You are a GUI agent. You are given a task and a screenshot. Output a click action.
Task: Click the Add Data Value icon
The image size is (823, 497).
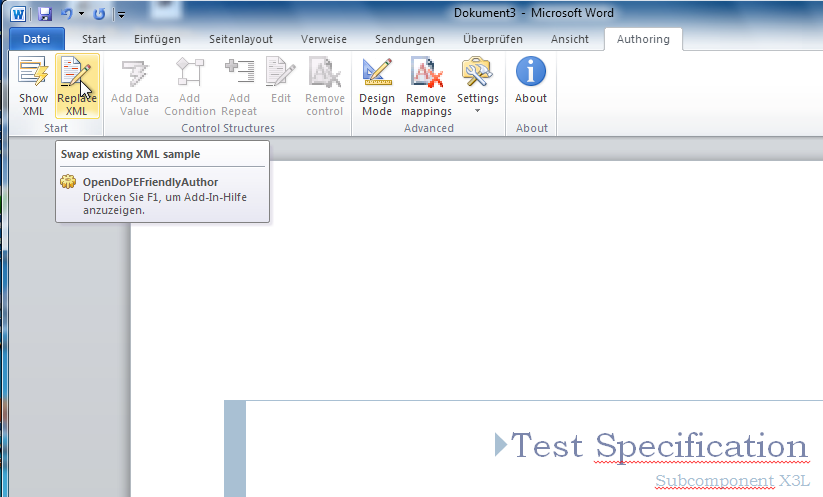(x=134, y=73)
